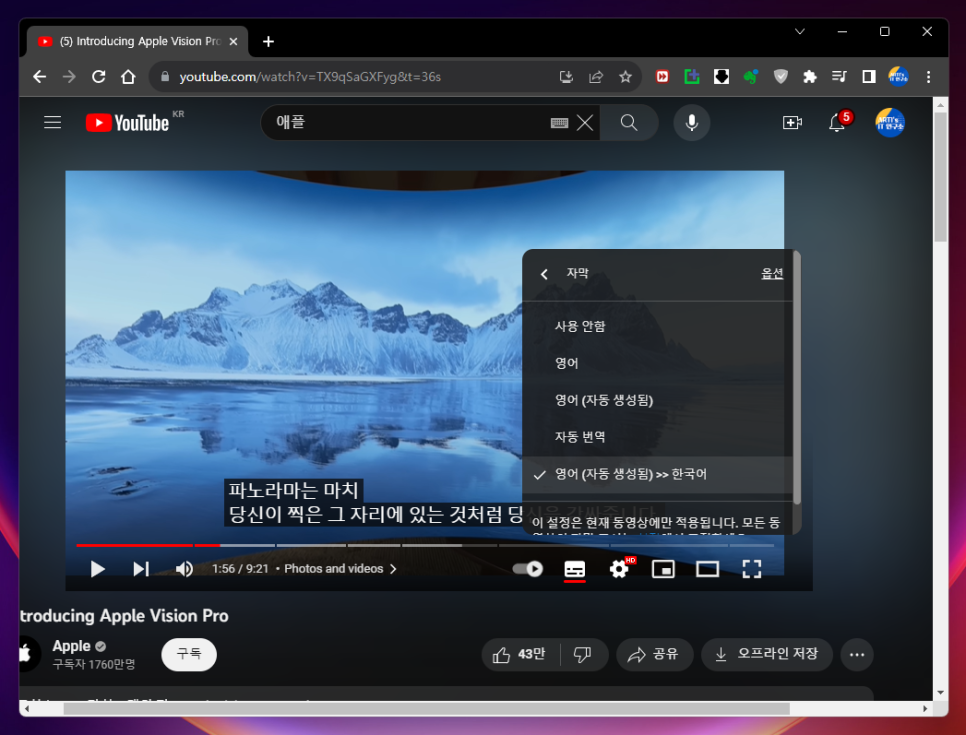Reload the page

pyautogui.click(x=99, y=76)
